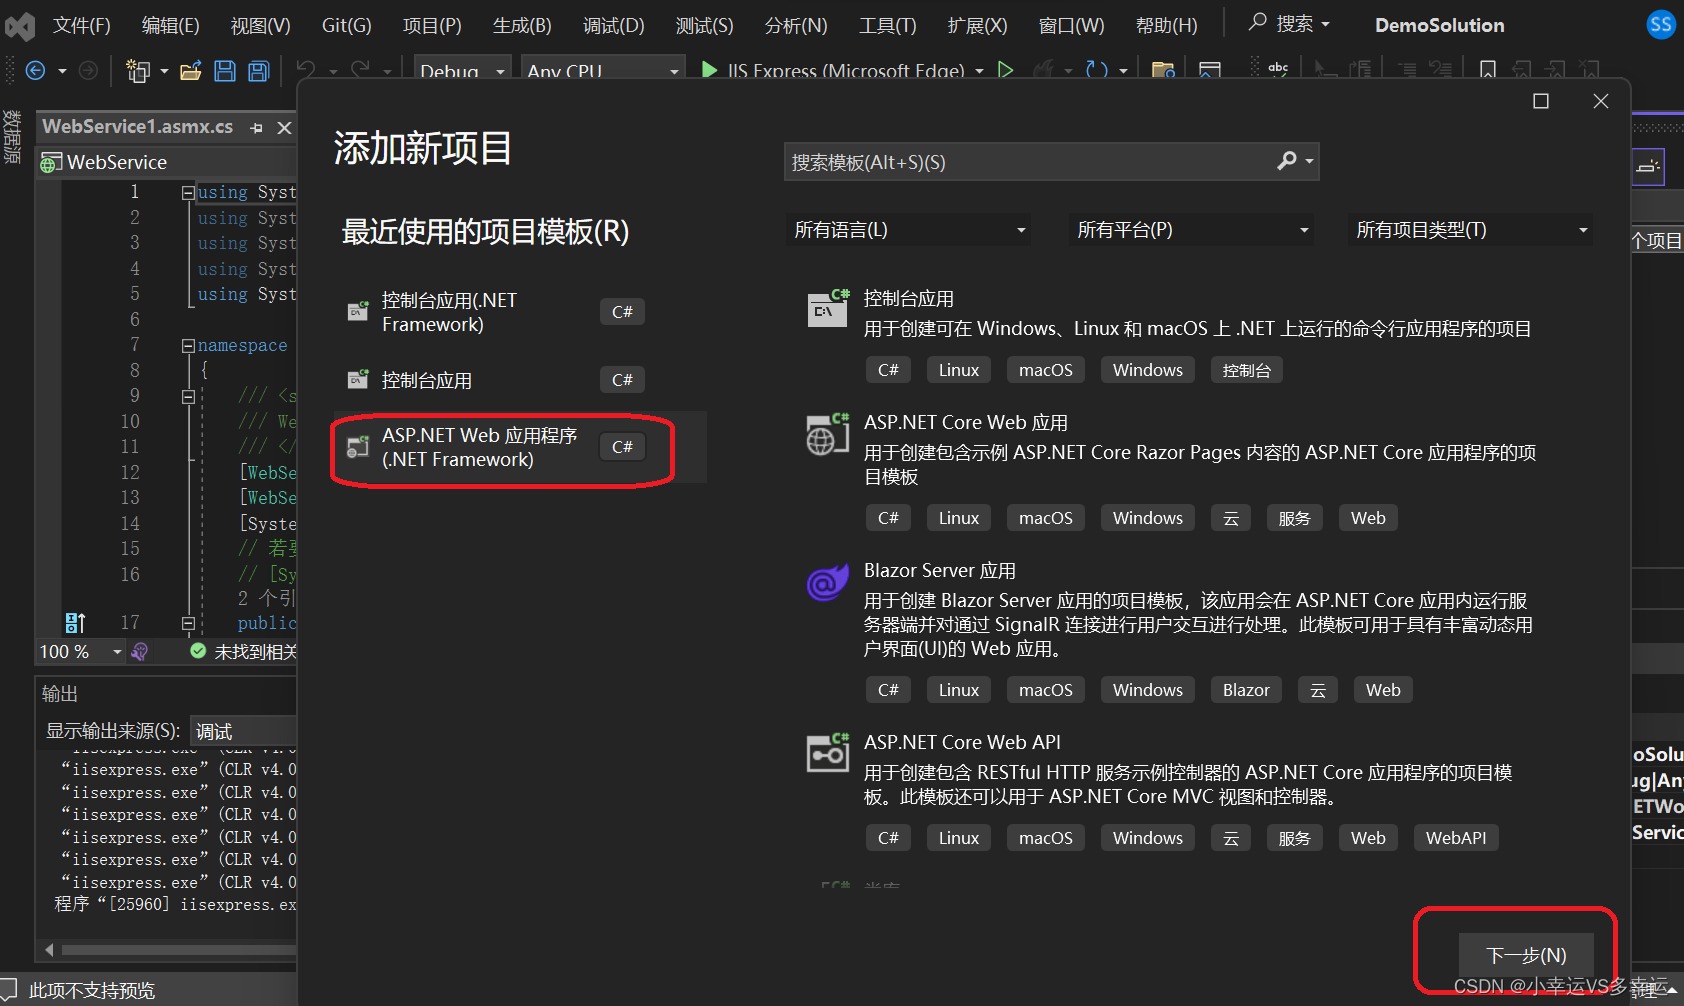Image resolution: width=1684 pixels, height=1006 pixels.
Task: Select recent template ASP.NET Web 应用程序 (.NET Framework)
Action: coord(519,448)
